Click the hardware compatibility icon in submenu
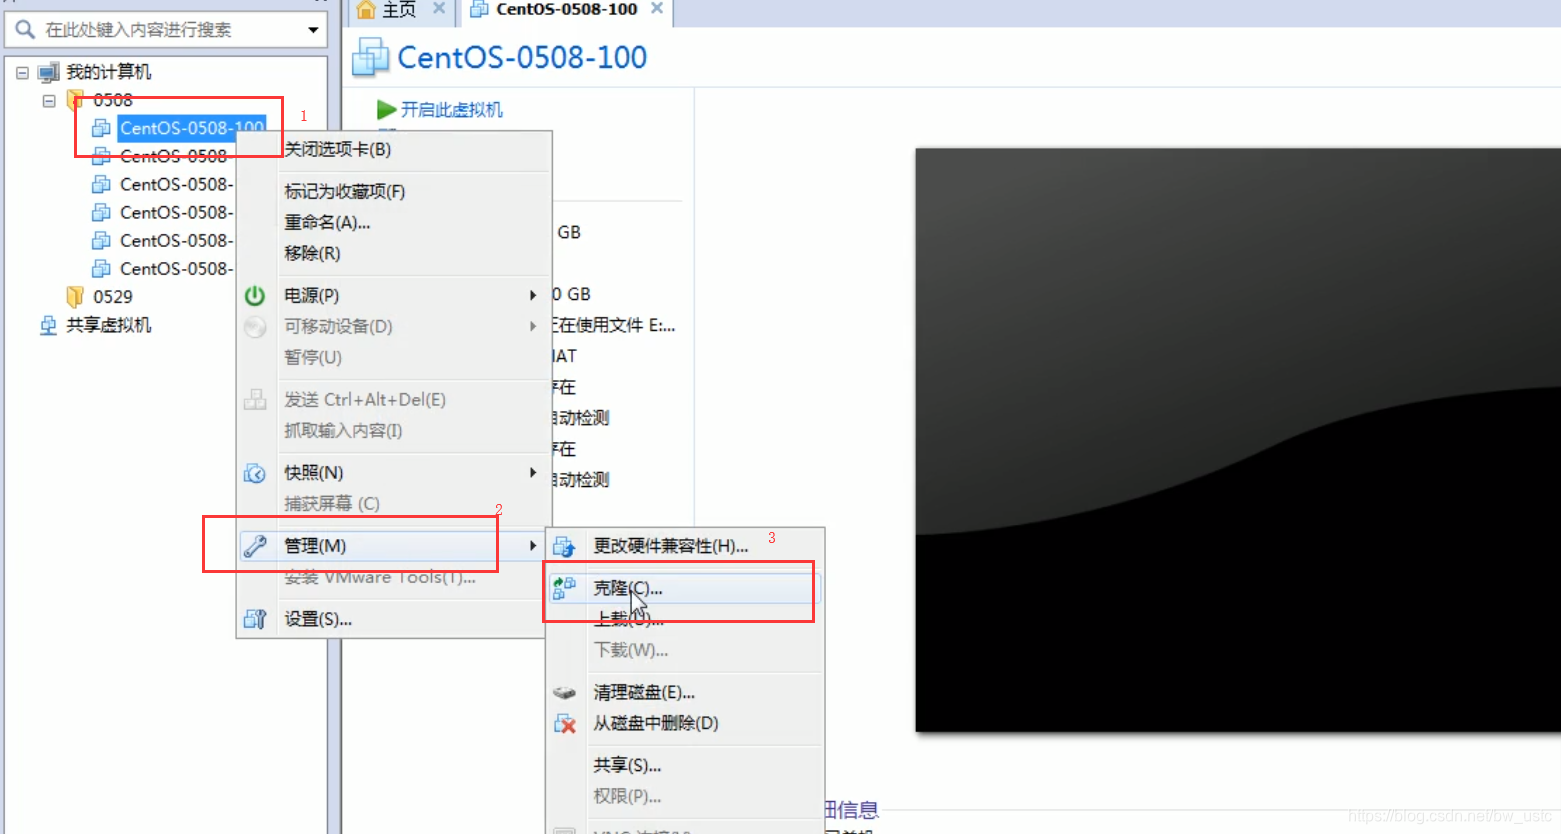Viewport: 1561px width, 834px height. tap(564, 547)
